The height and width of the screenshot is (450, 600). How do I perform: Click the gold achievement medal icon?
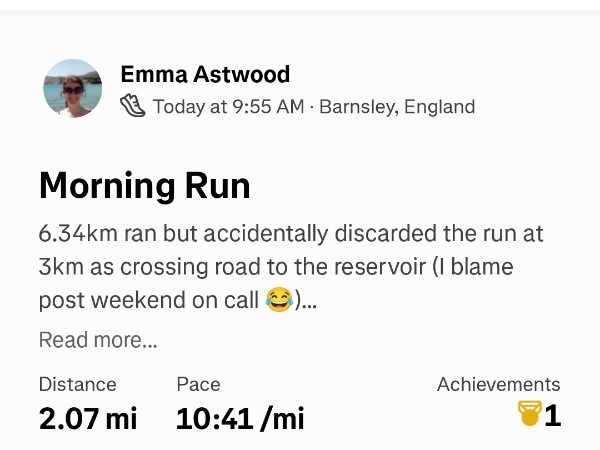pos(529,414)
